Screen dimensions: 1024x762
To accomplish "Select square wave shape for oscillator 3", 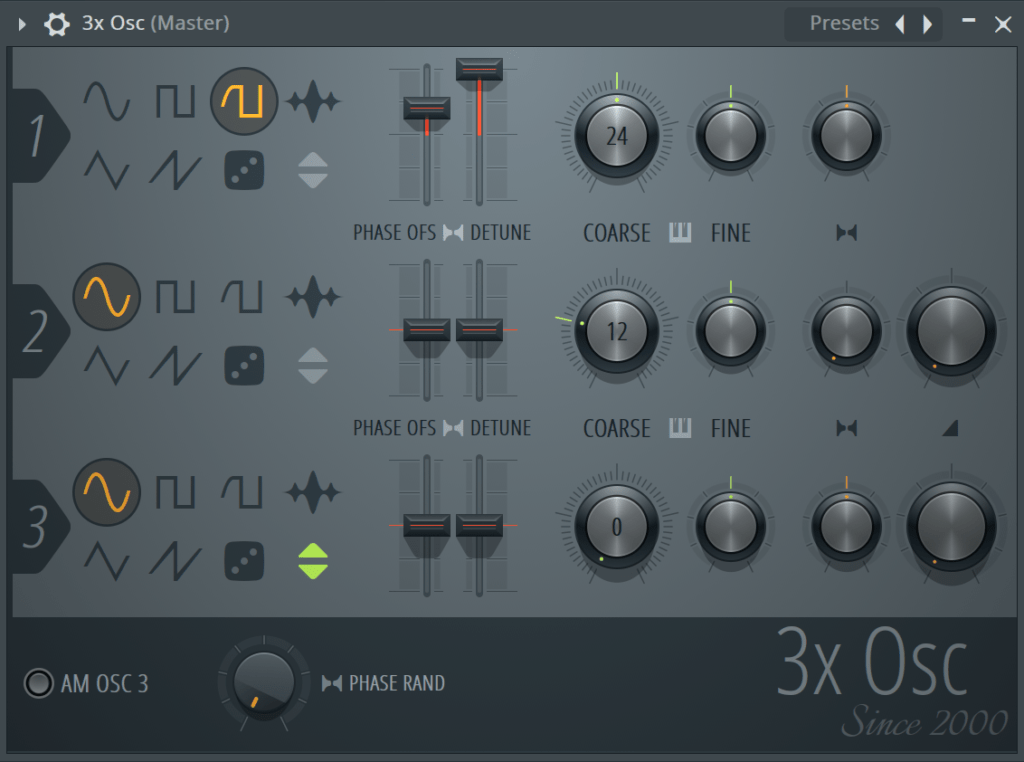I will pyautogui.click(x=175, y=492).
